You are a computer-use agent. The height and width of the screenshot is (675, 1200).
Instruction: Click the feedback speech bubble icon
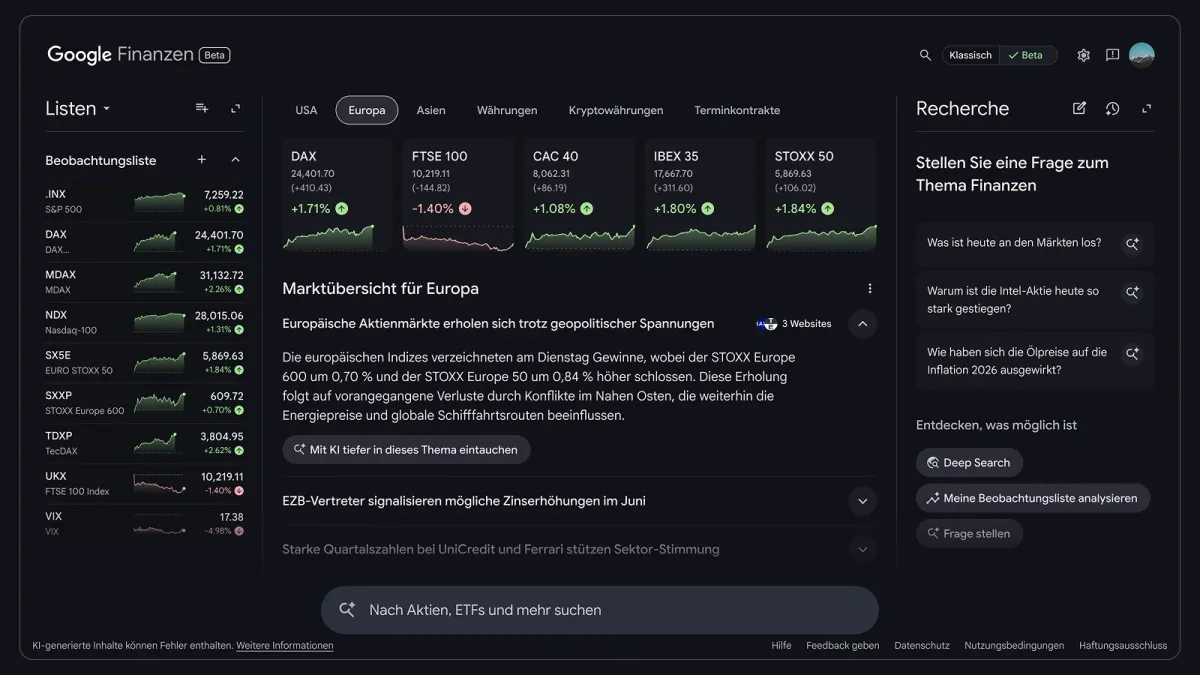1112,55
